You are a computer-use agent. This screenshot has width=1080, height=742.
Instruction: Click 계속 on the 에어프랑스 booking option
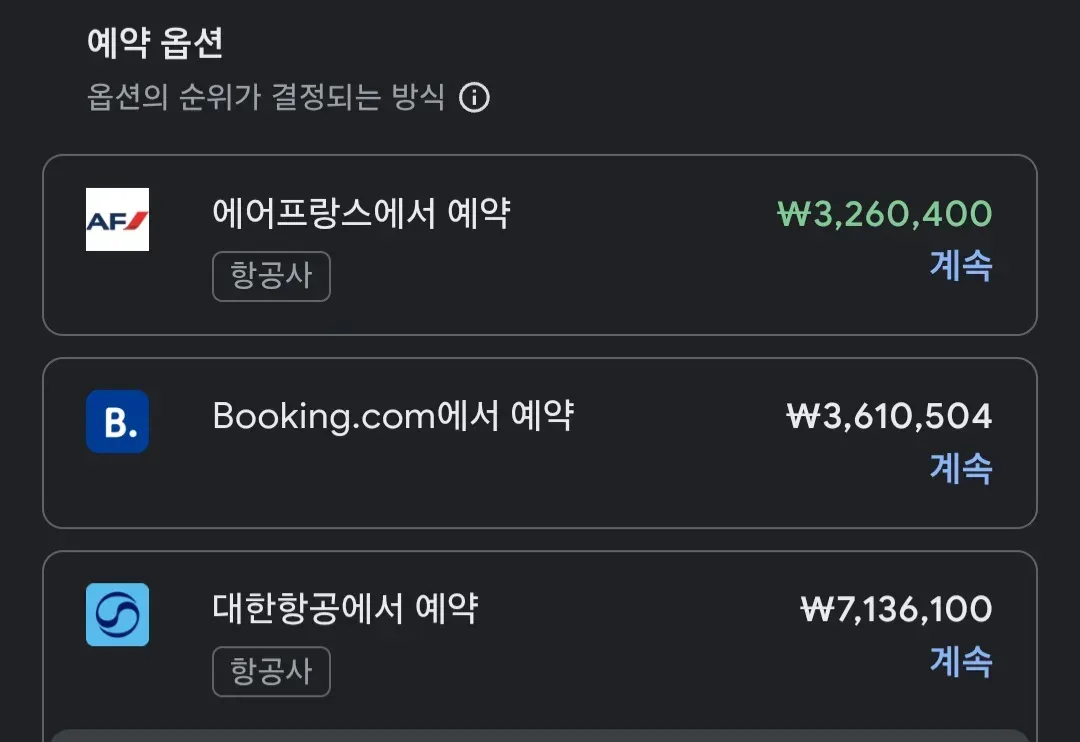(961, 268)
